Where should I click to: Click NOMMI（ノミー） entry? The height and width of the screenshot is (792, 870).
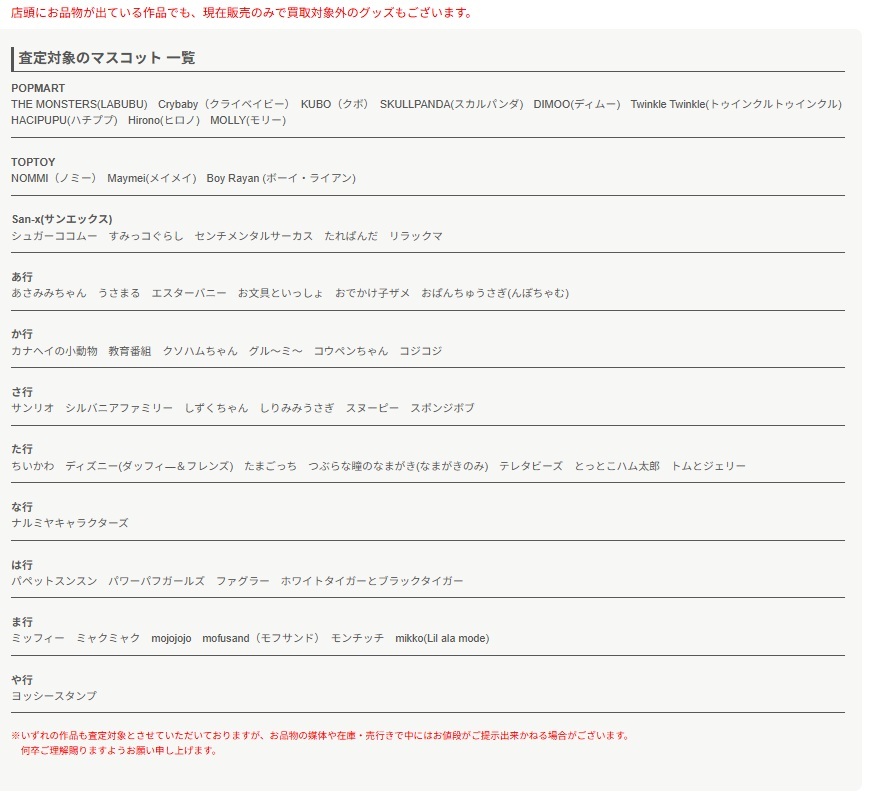[54, 178]
